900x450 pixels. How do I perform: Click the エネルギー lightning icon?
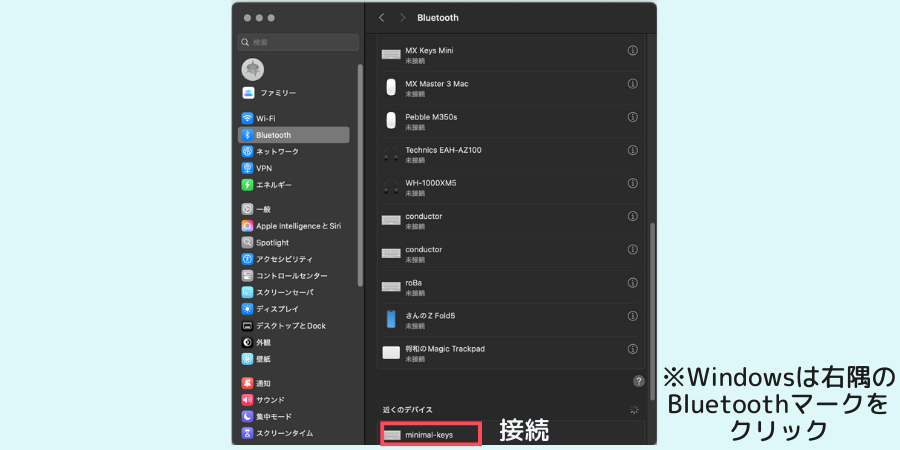[x=247, y=185]
